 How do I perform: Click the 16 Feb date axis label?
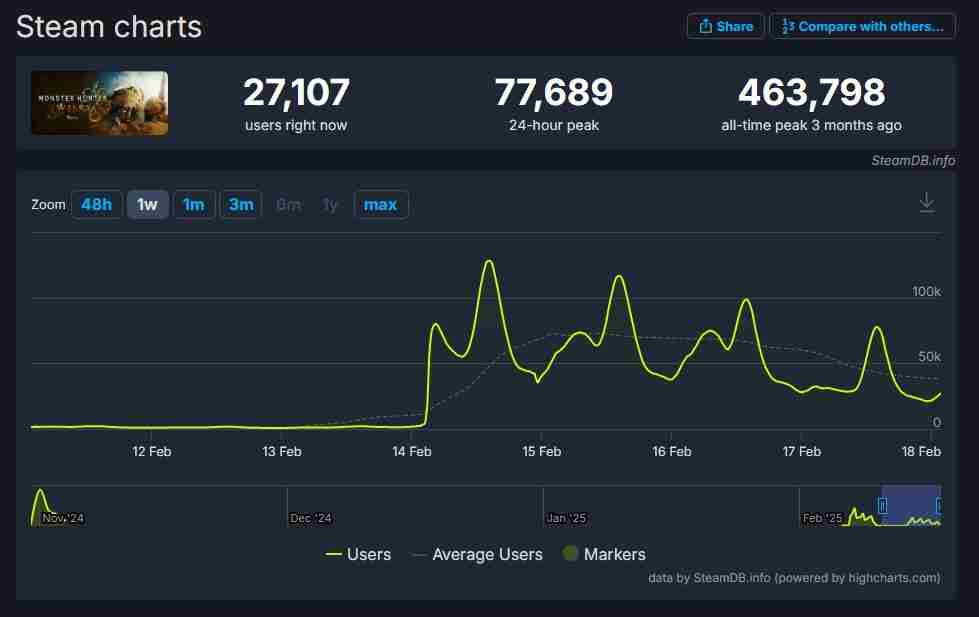click(672, 451)
